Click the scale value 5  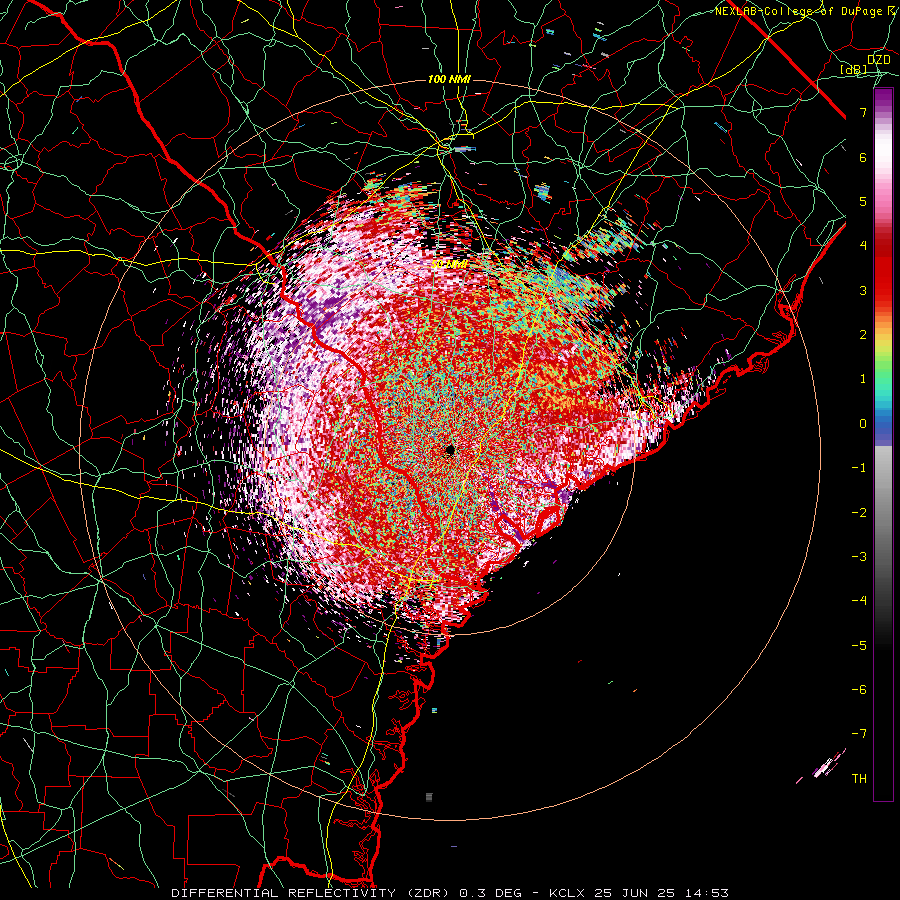863,201
